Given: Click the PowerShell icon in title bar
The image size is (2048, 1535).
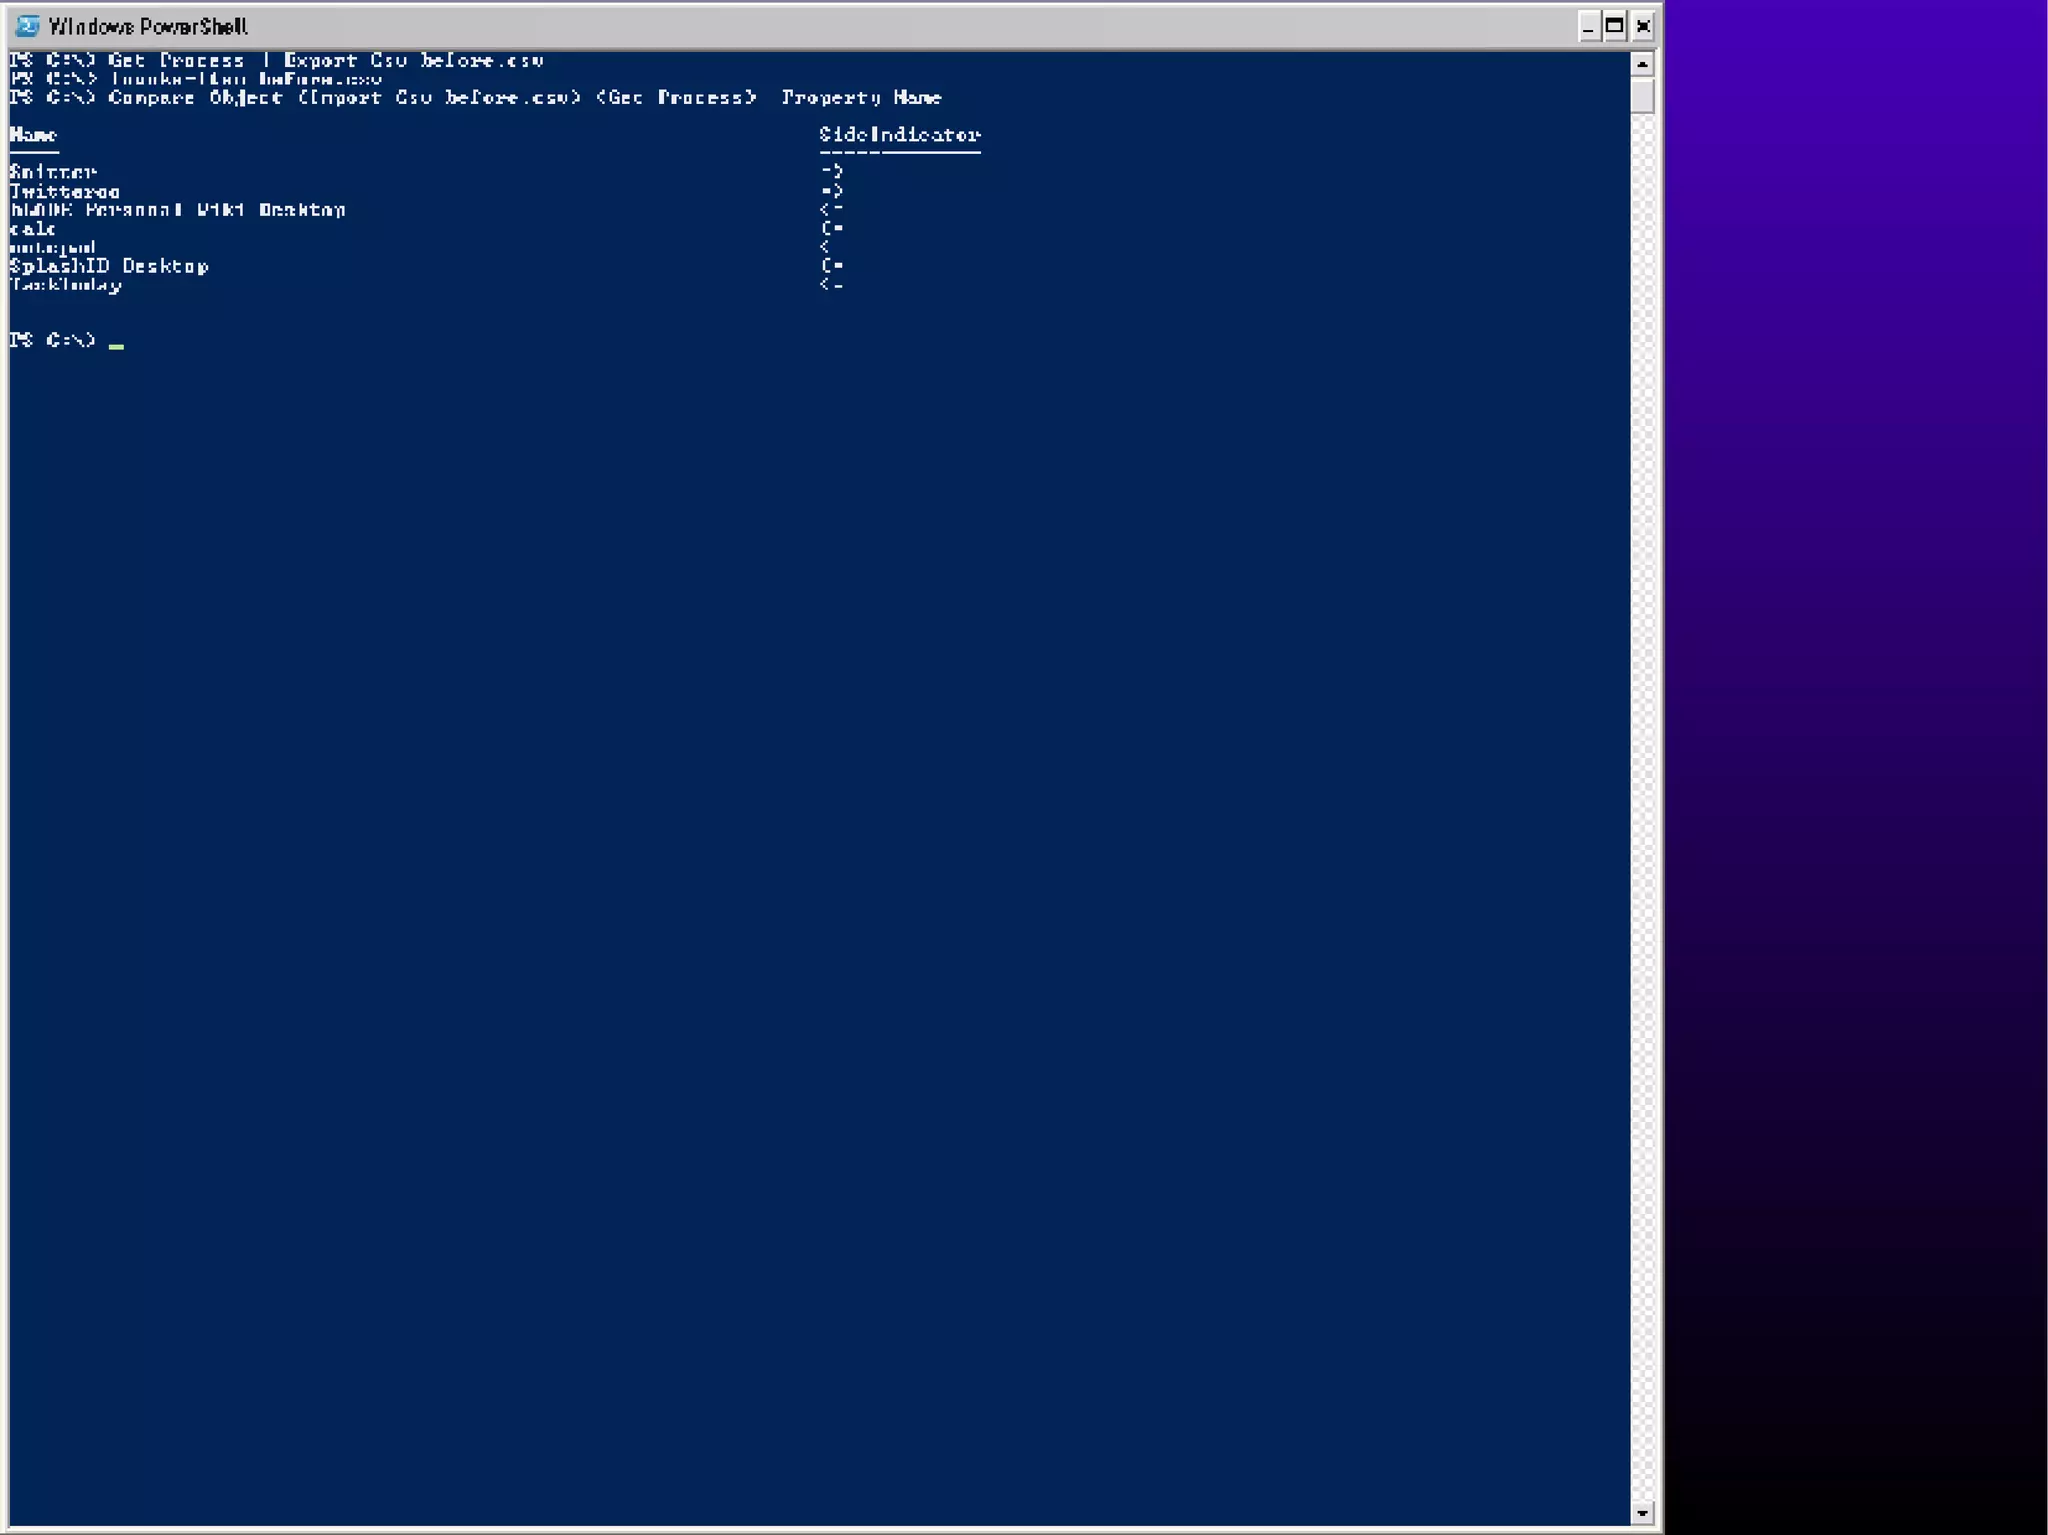Looking at the screenshot, I should [28, 26].
